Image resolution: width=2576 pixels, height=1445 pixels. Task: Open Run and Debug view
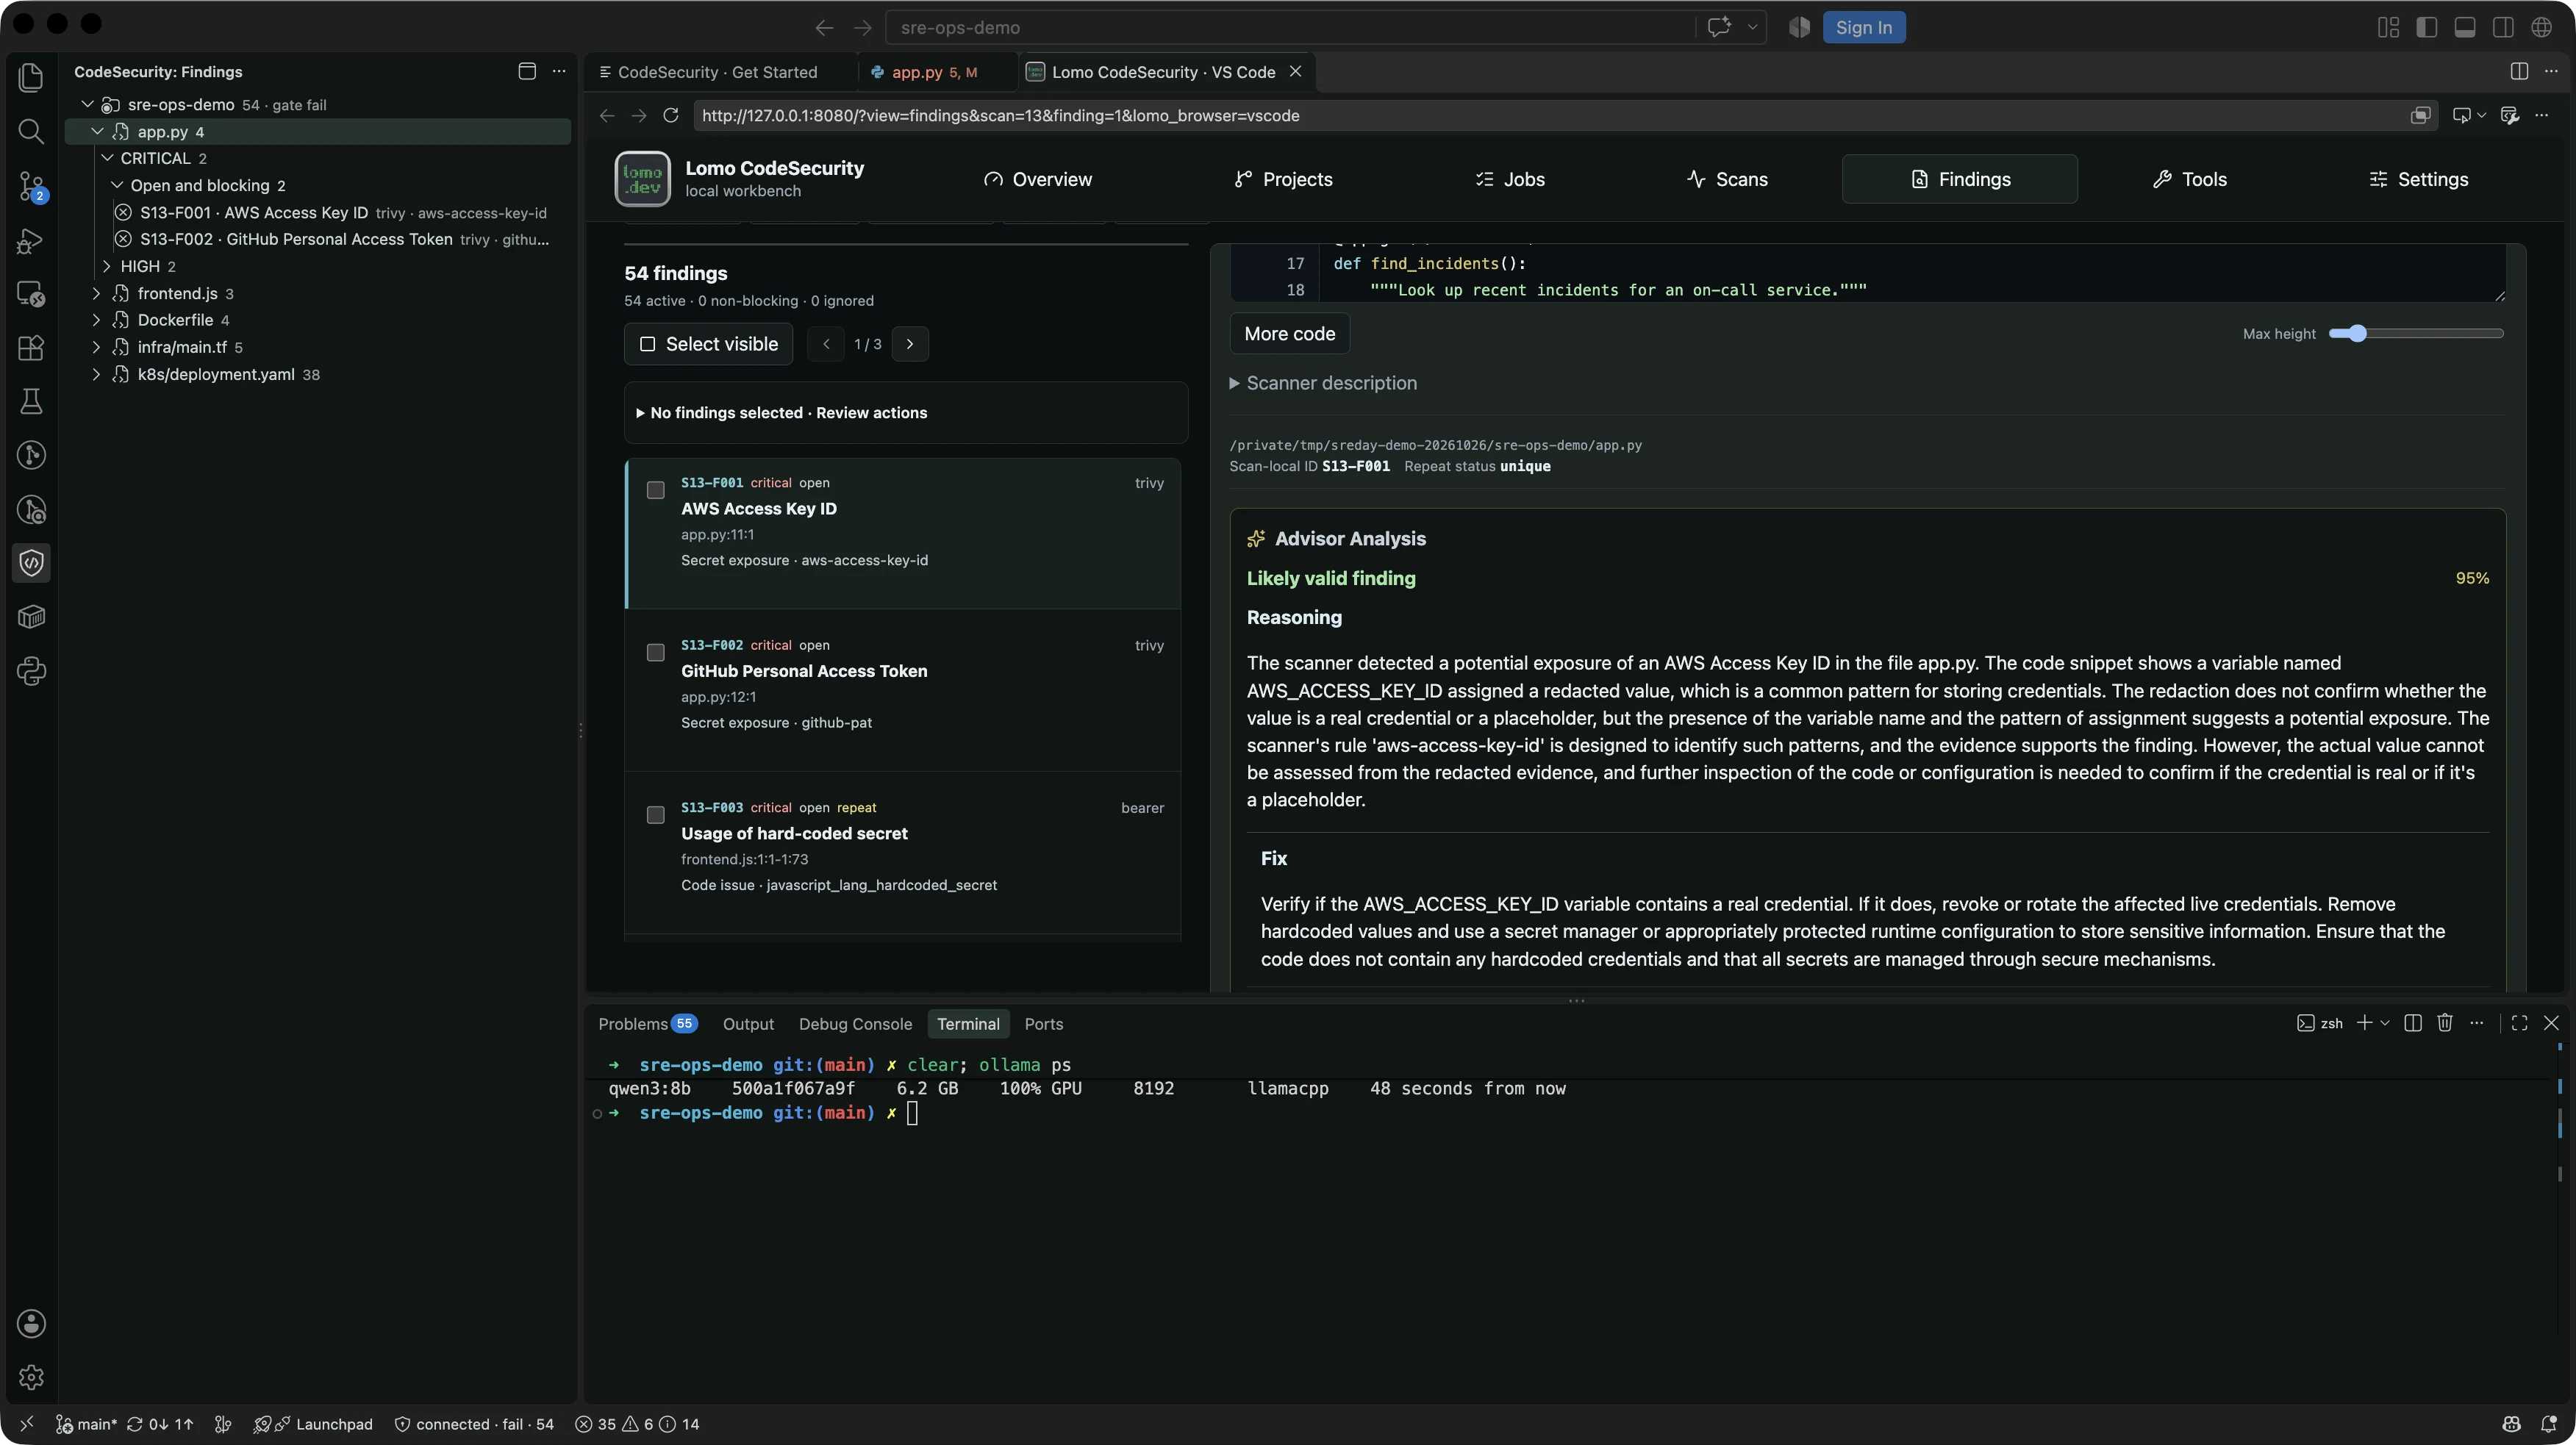click(31, 241)
